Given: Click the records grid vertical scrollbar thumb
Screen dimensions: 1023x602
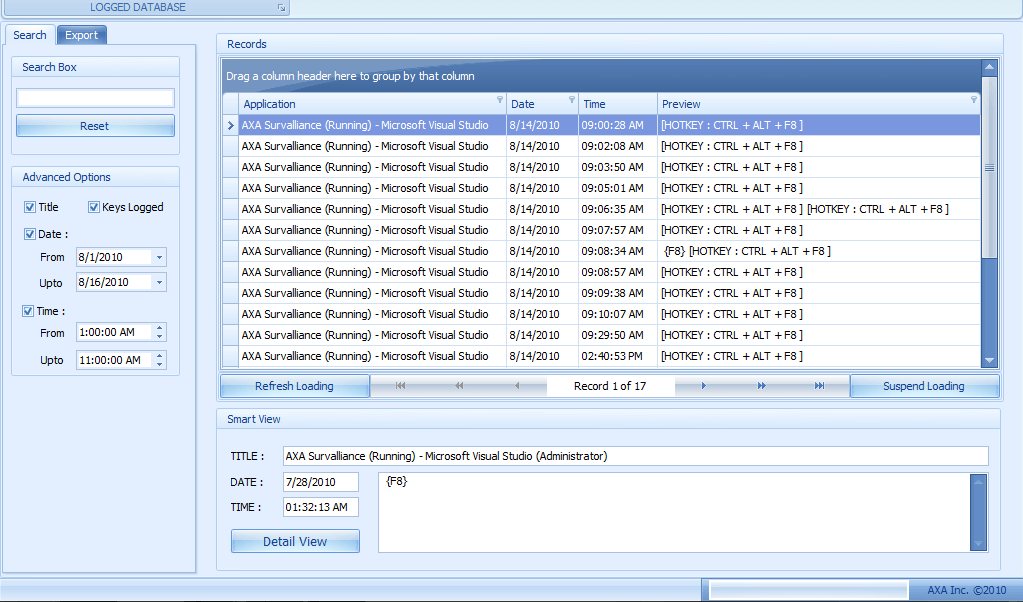Looking at the screenshot, I should pos(989,169).
